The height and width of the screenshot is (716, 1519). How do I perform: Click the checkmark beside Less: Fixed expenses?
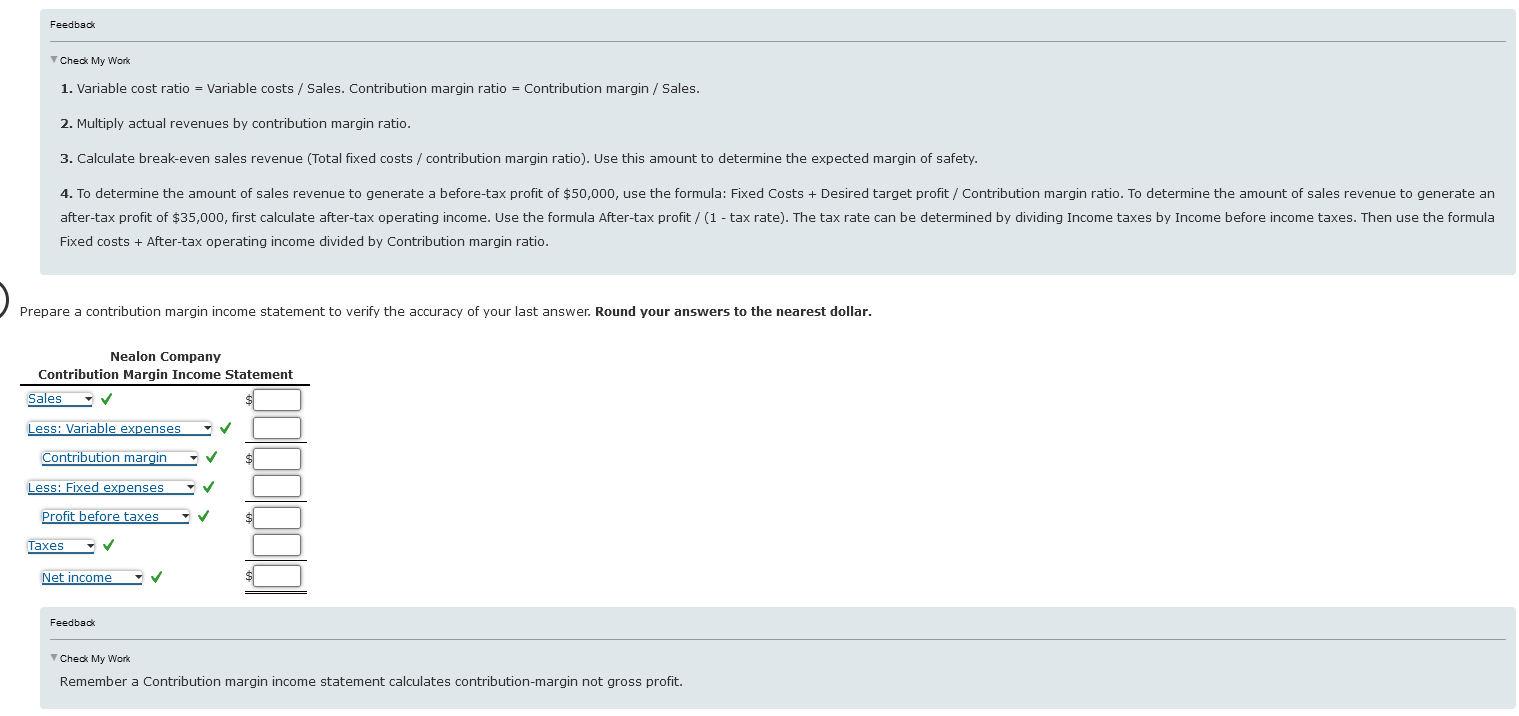point(208,487)
